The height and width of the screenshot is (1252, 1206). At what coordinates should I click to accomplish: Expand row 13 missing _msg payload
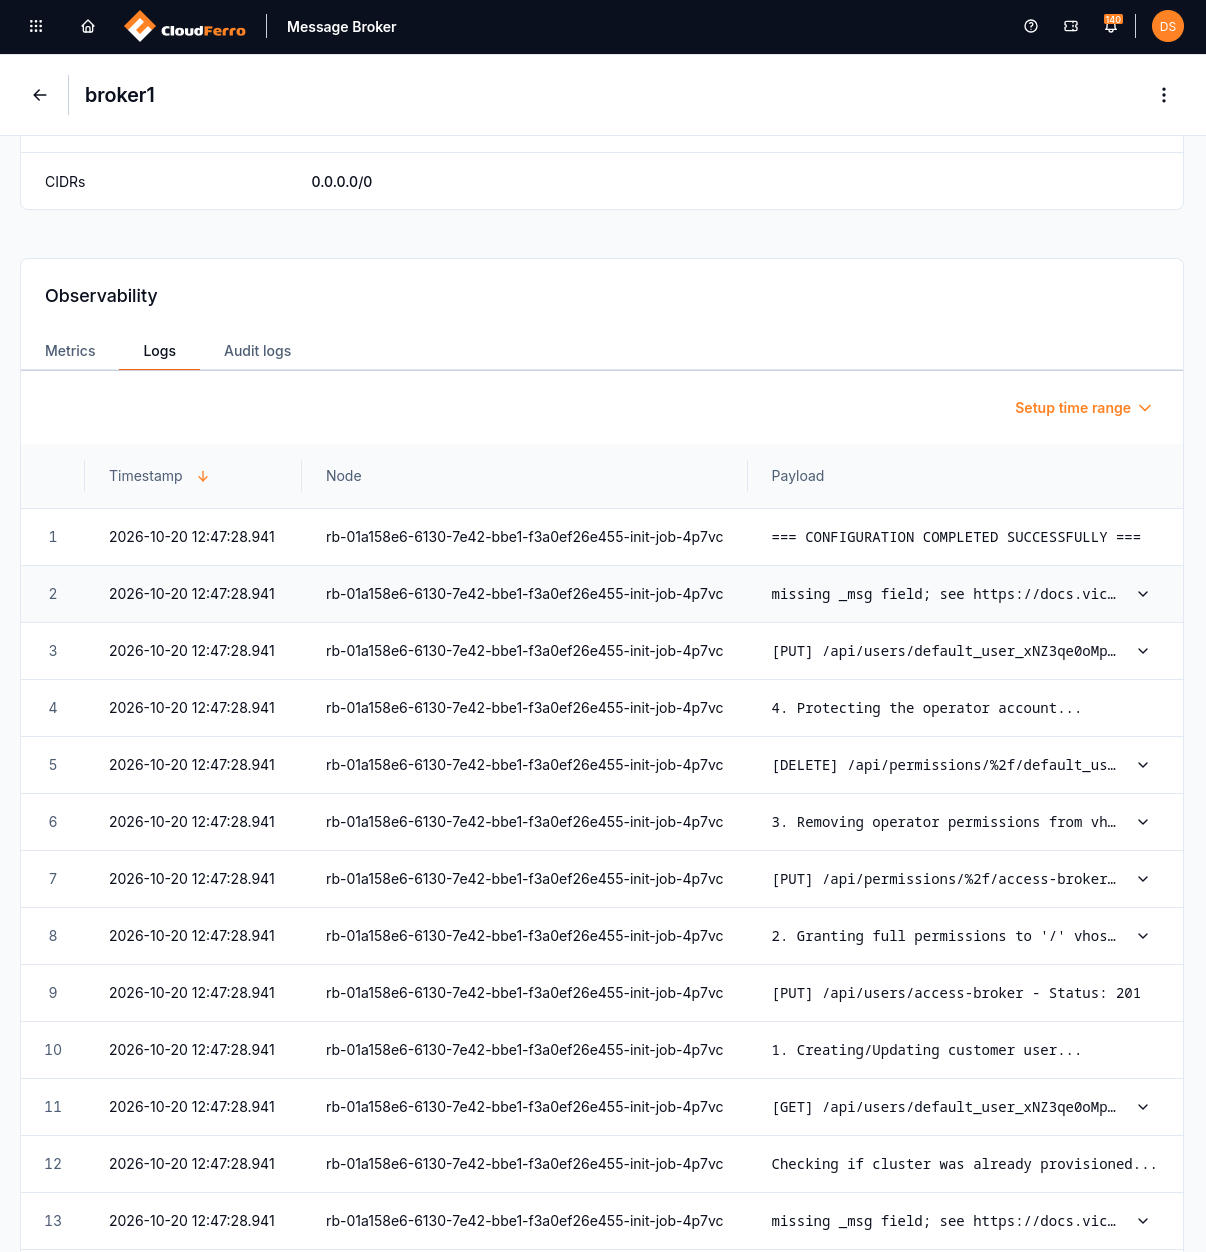(x=1143, y=1221)
